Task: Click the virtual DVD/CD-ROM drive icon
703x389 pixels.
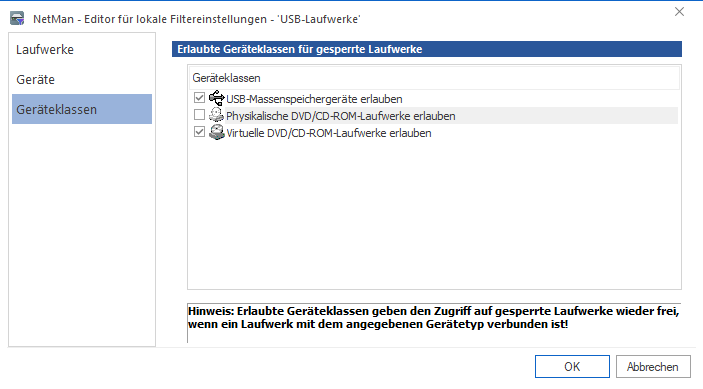Action: (217, 132)
